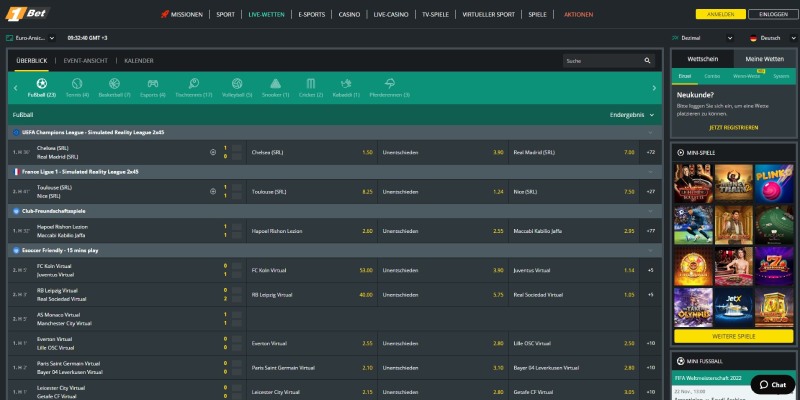Click the Anmelden button
Viewport: 800px width, 400px height.
coord(720,14)
